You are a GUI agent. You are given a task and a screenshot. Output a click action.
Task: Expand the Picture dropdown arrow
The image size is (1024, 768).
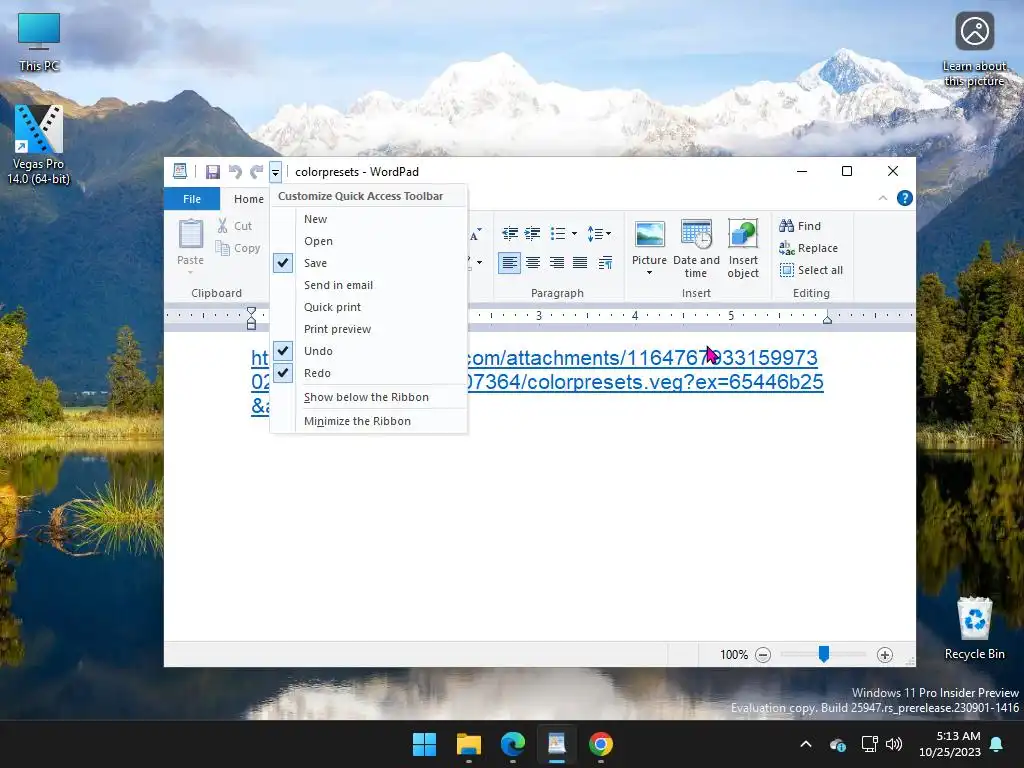click(649, 272)
